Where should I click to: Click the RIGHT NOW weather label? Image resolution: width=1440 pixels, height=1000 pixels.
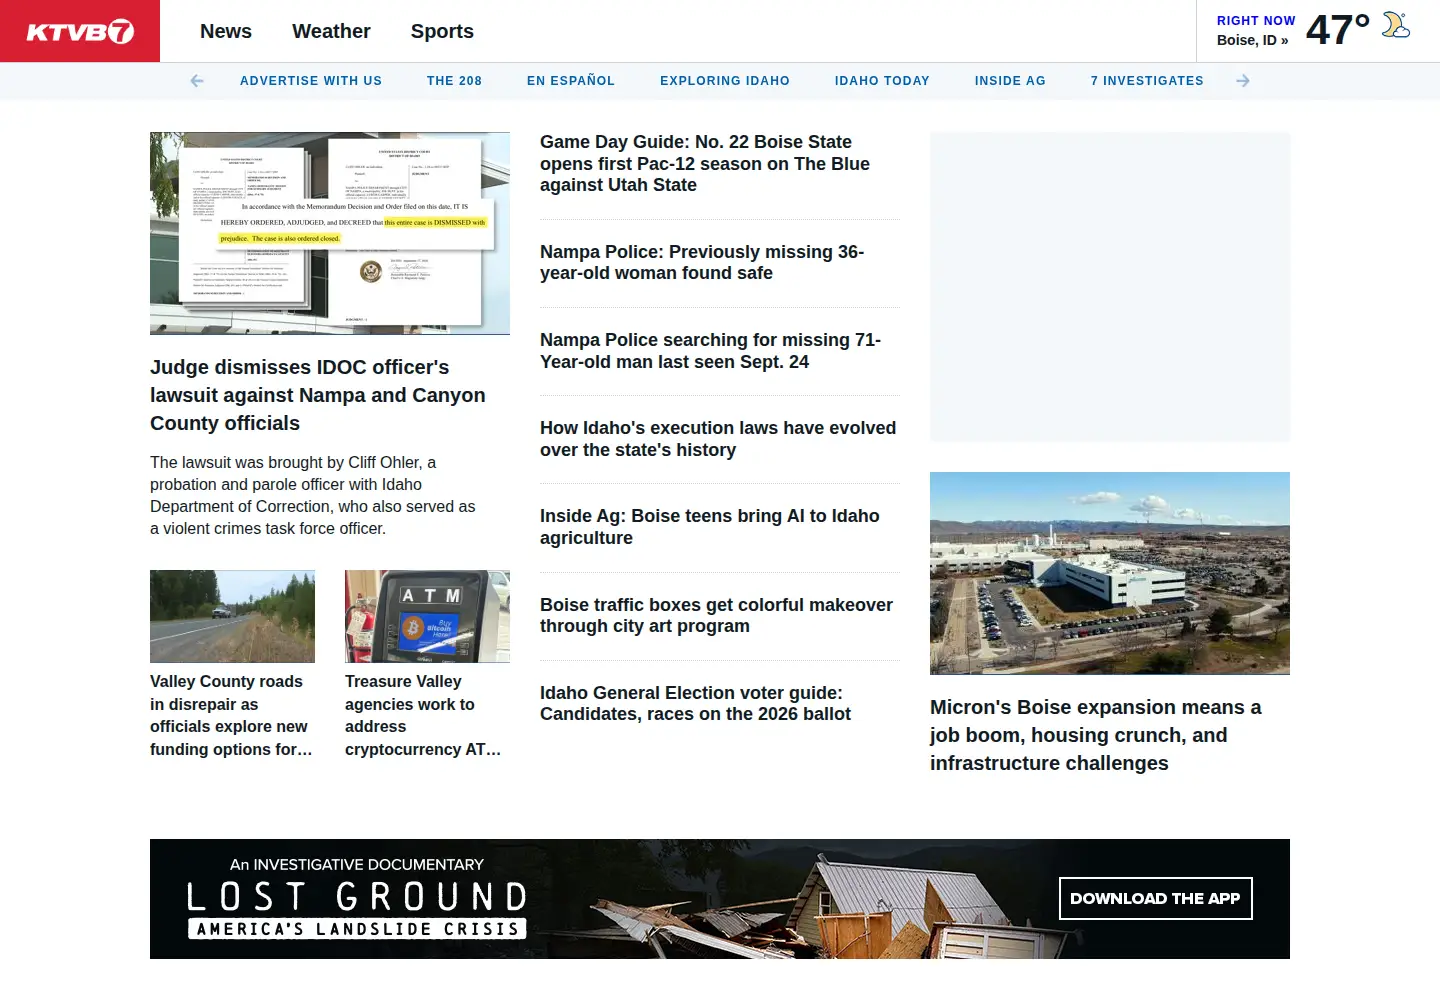tap(1256, 20)
